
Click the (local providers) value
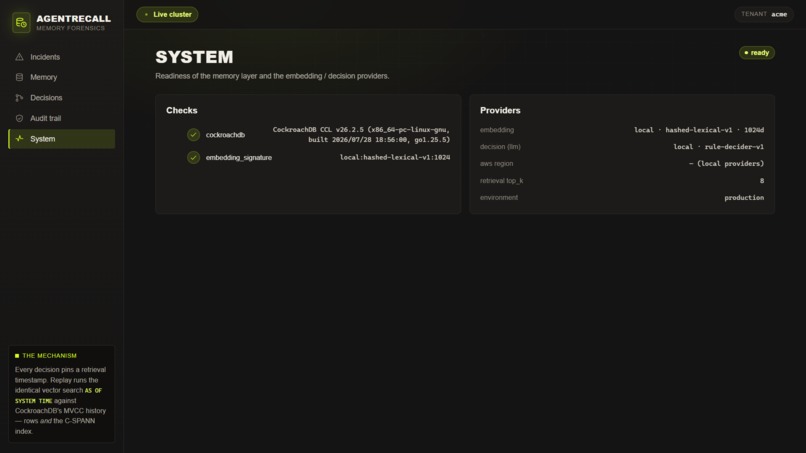point(726,164)
